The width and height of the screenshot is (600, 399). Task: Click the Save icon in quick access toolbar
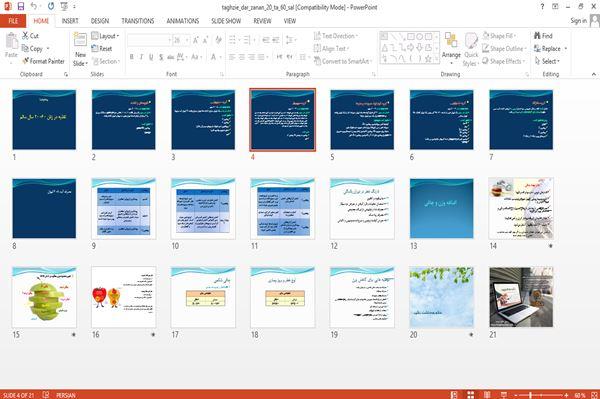[x=21, y=7]
